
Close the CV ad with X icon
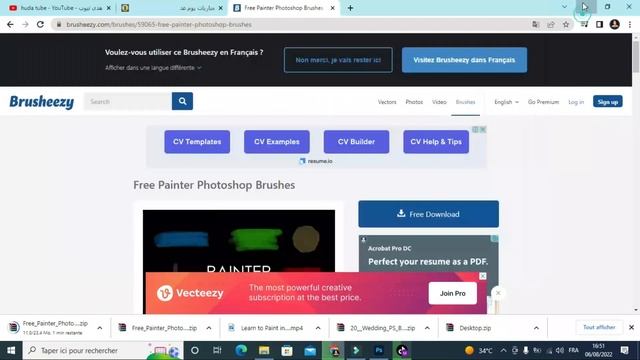483,129
